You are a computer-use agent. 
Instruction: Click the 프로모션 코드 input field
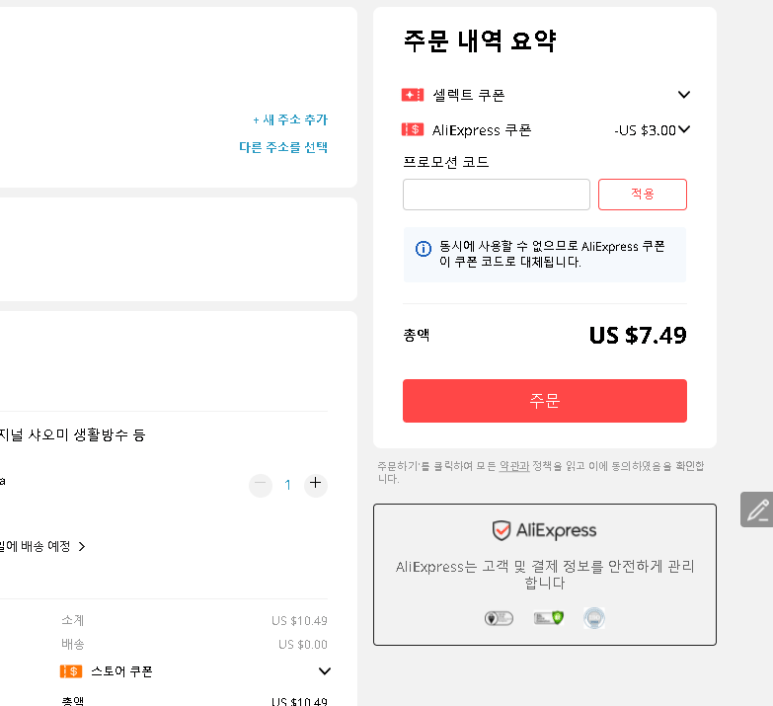[x=496, y=194]
